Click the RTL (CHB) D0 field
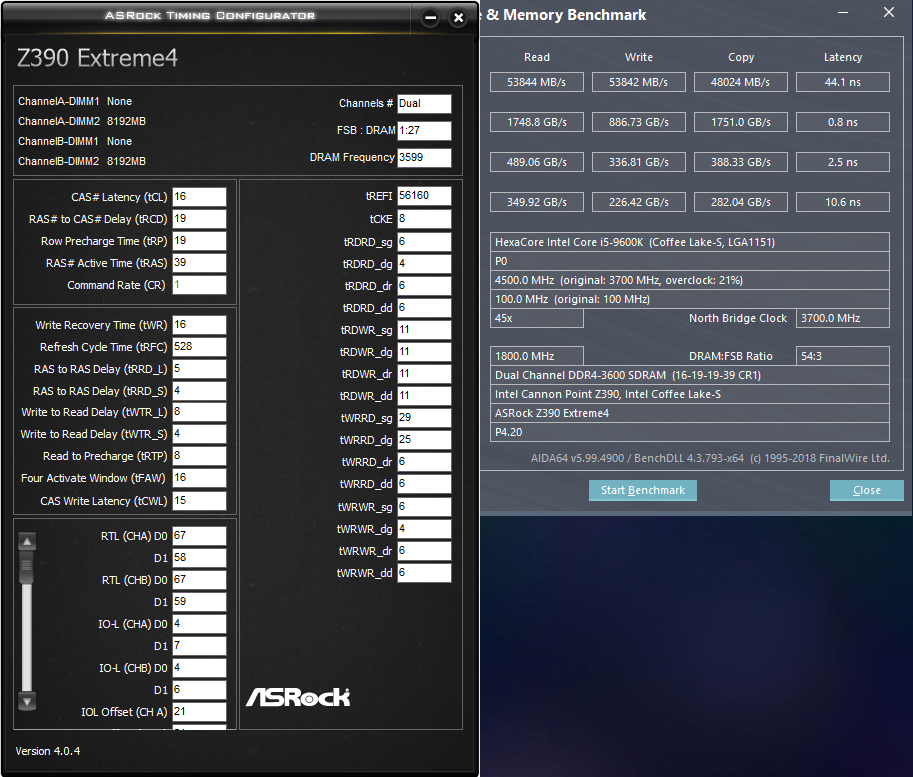Image resolution: width=913 pixels, height=777 pixels. pos(199,580)
